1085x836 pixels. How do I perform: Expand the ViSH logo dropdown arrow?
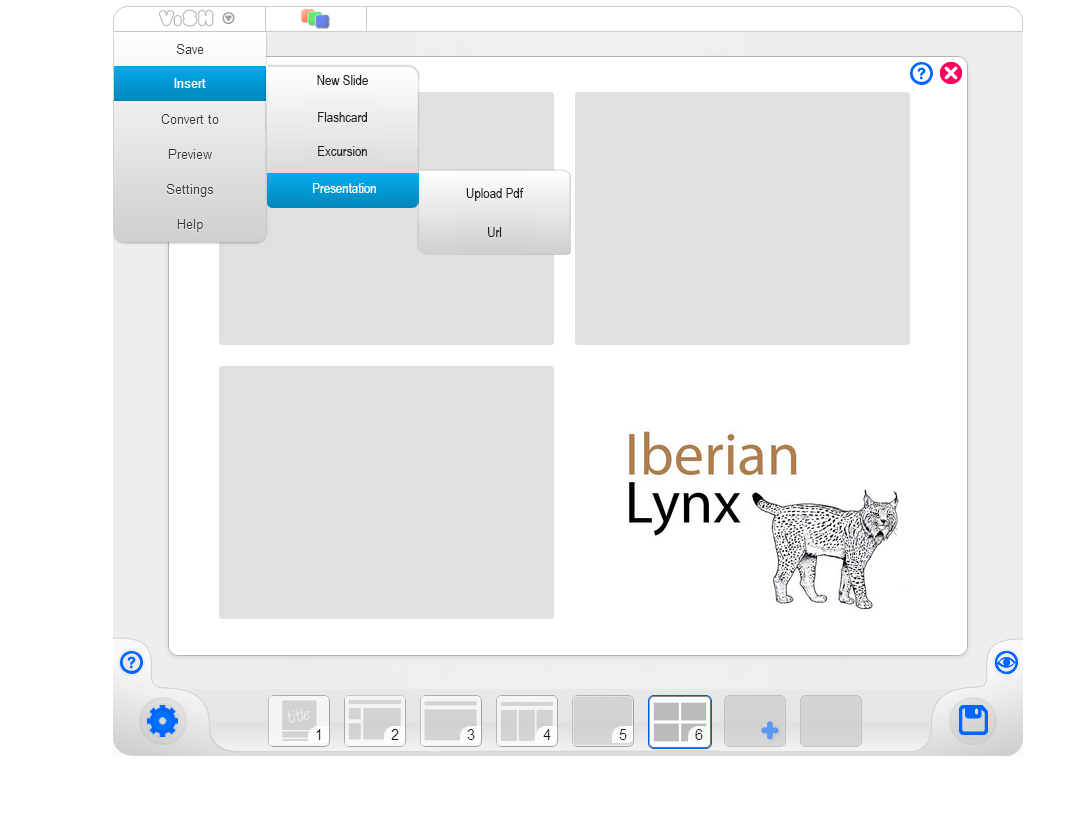[229, 18]
